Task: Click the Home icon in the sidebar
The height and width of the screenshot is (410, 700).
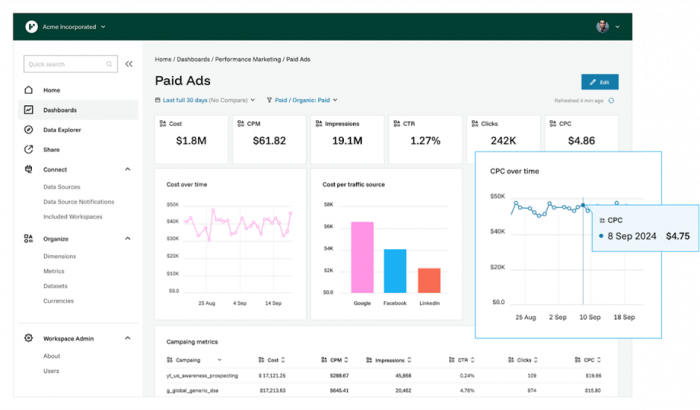Action: tap(29, 90)
